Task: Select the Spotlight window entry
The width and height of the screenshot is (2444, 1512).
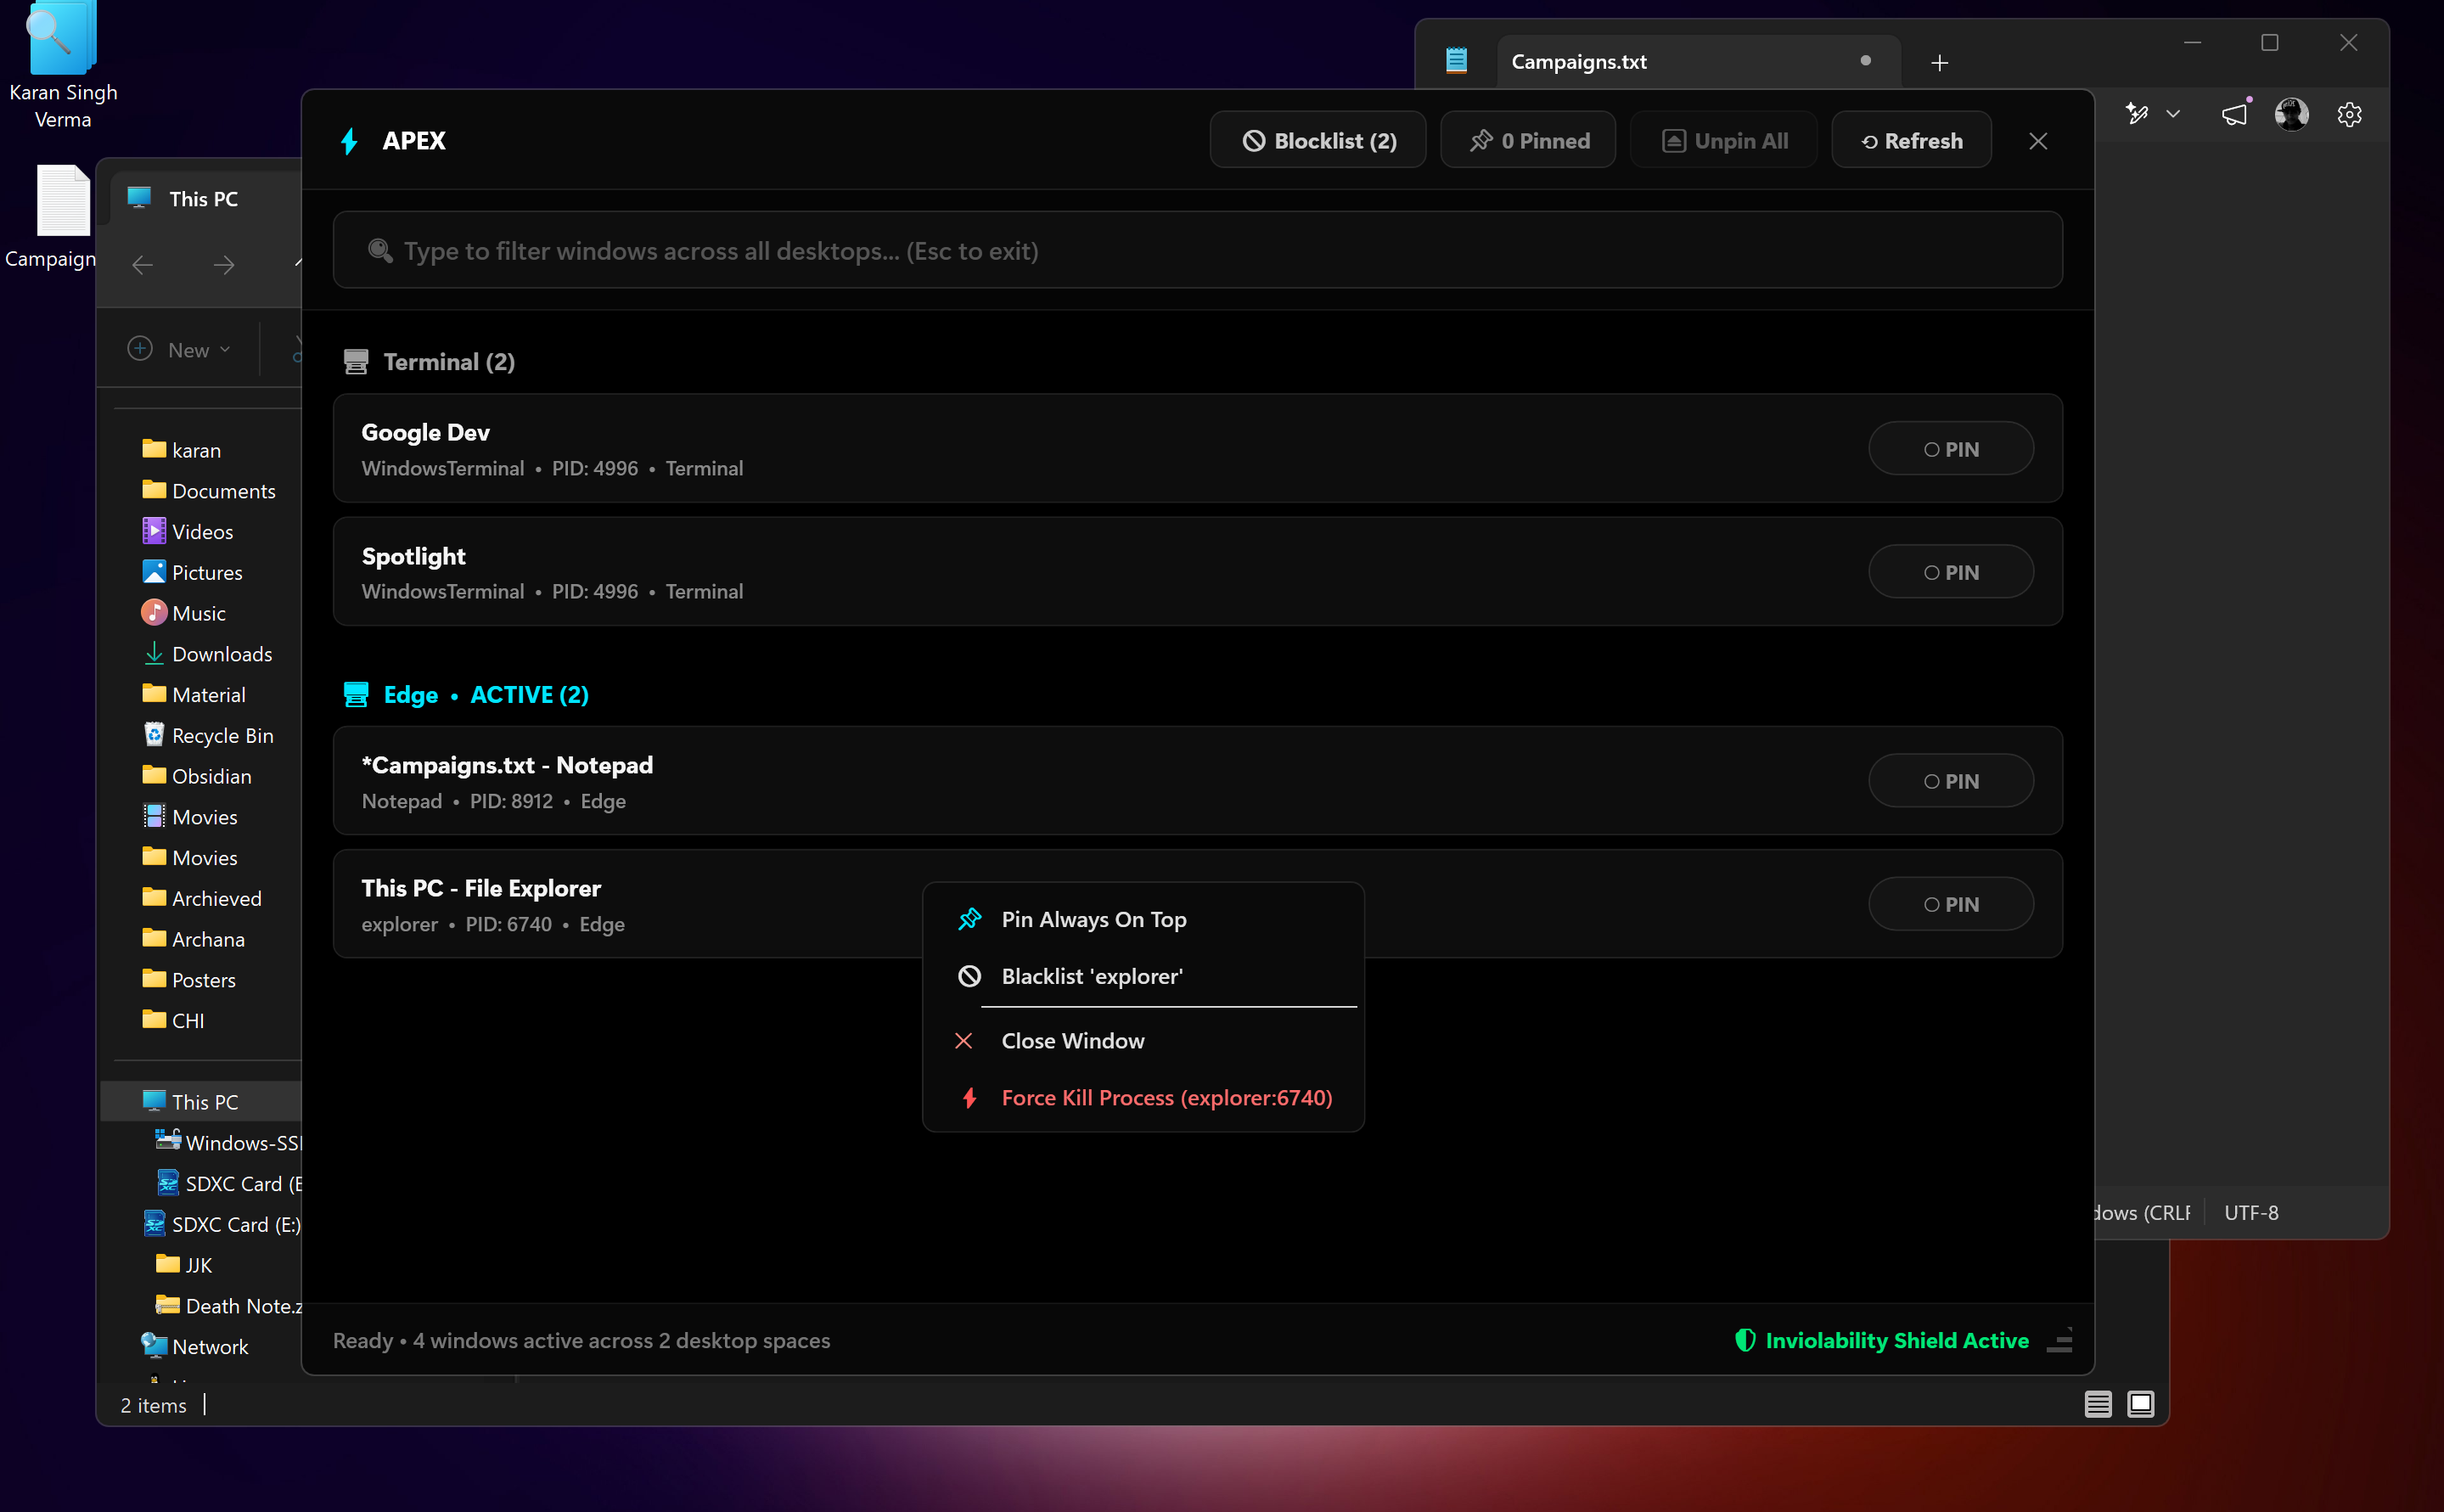Action: [x=1197, y=572]
